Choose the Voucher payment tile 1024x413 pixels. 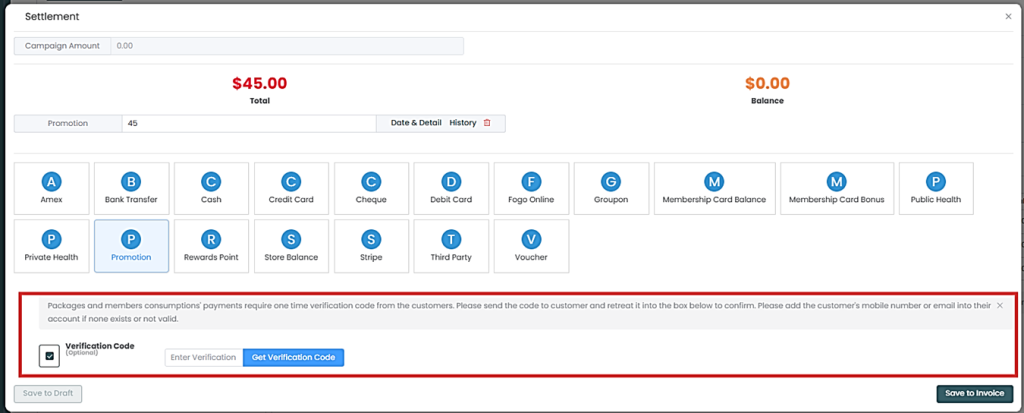[531, 246]
